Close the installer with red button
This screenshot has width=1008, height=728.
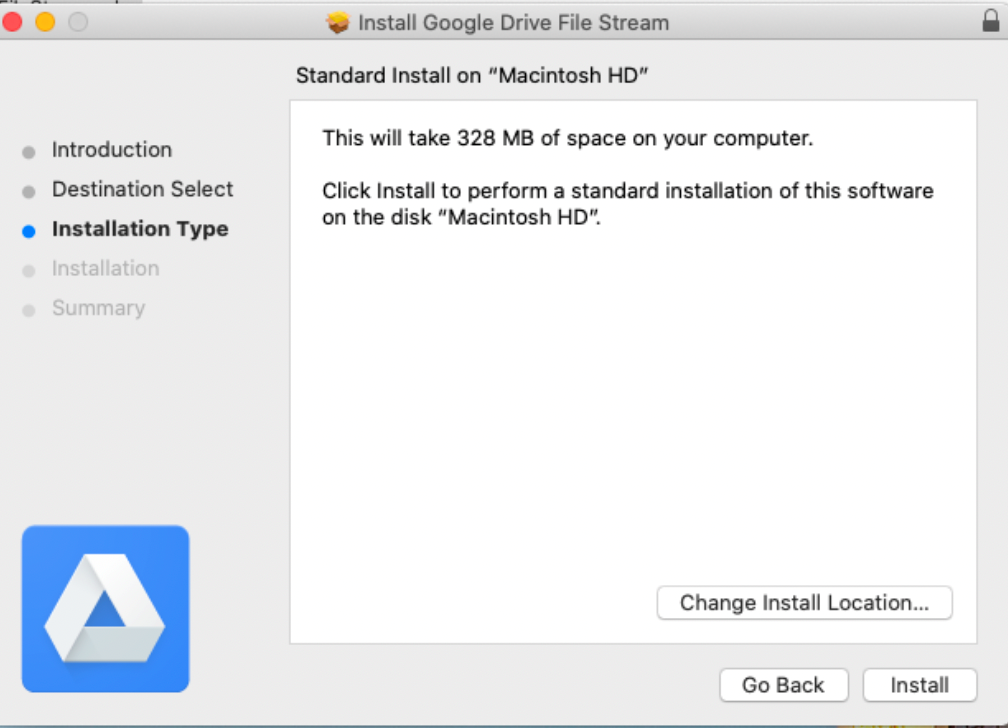[x=12, y=22]
